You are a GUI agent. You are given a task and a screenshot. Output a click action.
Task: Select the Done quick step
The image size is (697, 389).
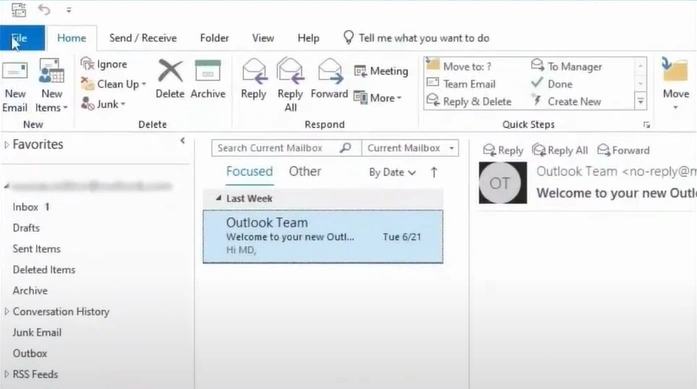point(552,84)
